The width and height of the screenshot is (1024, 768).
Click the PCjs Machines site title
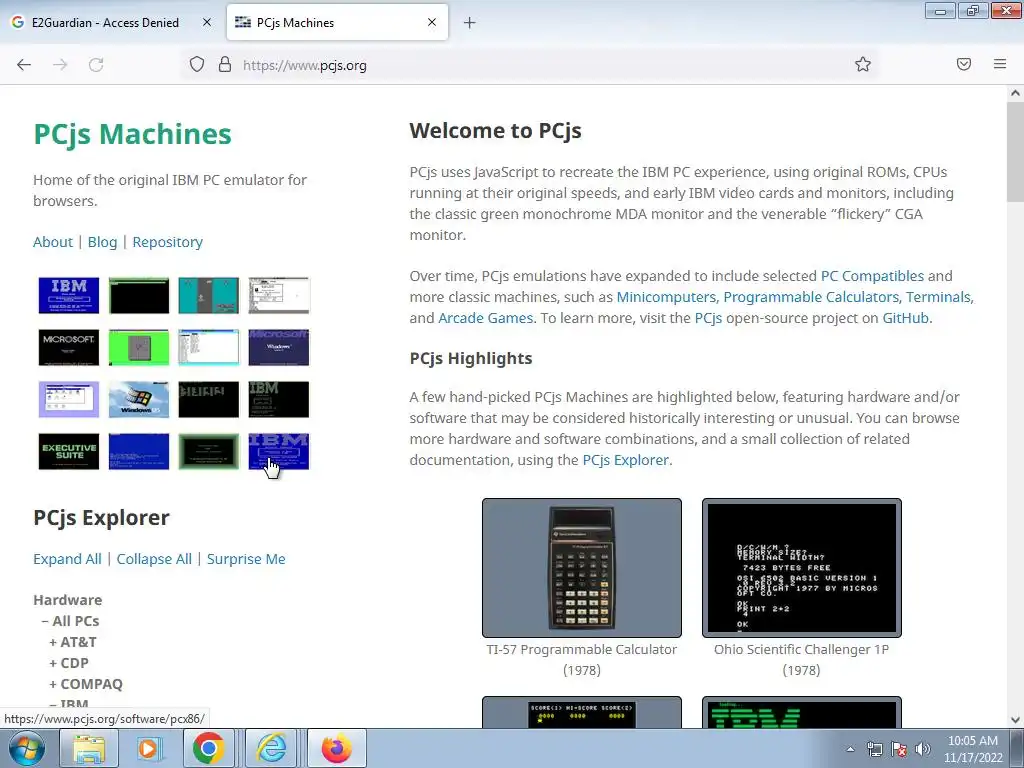point(133,134)
